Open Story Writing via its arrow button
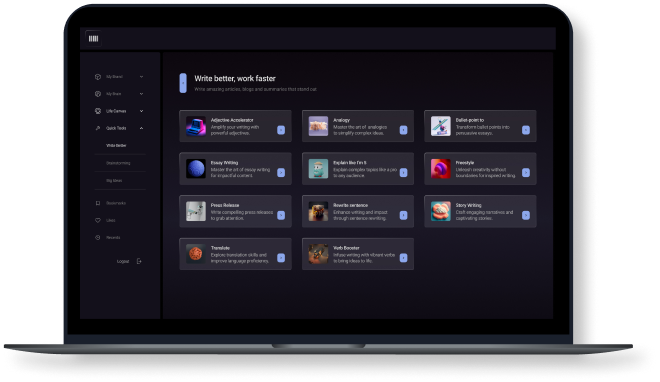The width and height of the screenshot is (660, 382). (x=526, y=215)
